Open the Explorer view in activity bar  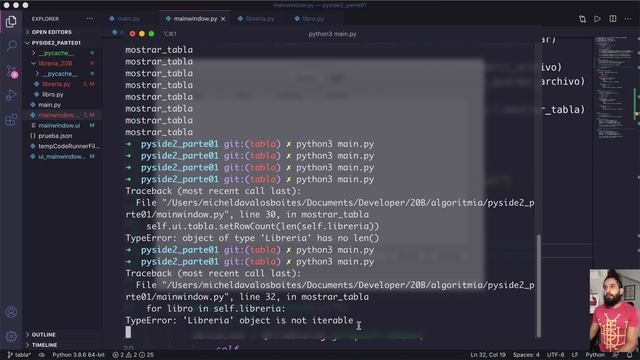(x=11, y=22)
